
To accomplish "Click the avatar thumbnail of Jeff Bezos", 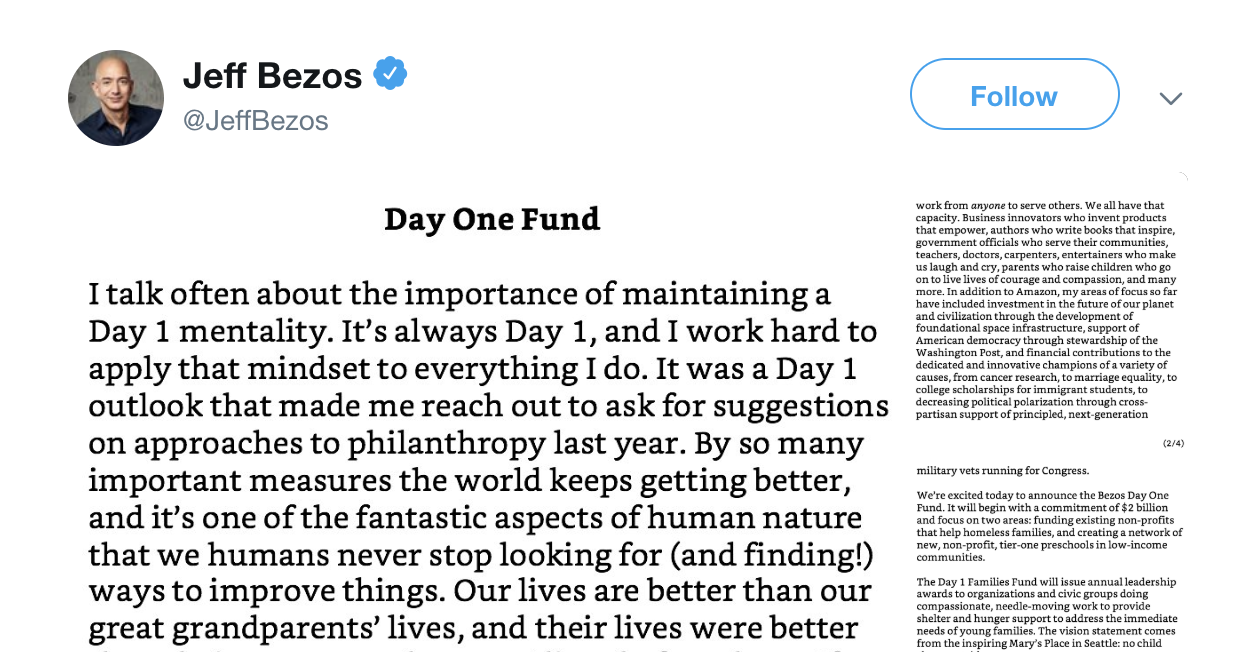I will pyautogui.click(x=115, y=98).
